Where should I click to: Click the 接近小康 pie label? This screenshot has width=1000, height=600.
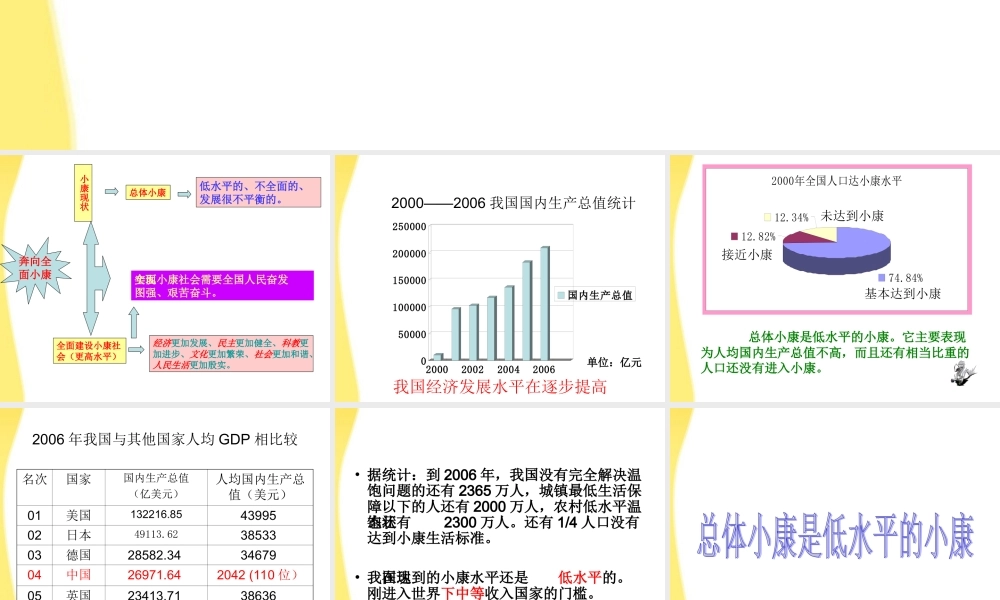pyautogui.click(x=747, y=254)
